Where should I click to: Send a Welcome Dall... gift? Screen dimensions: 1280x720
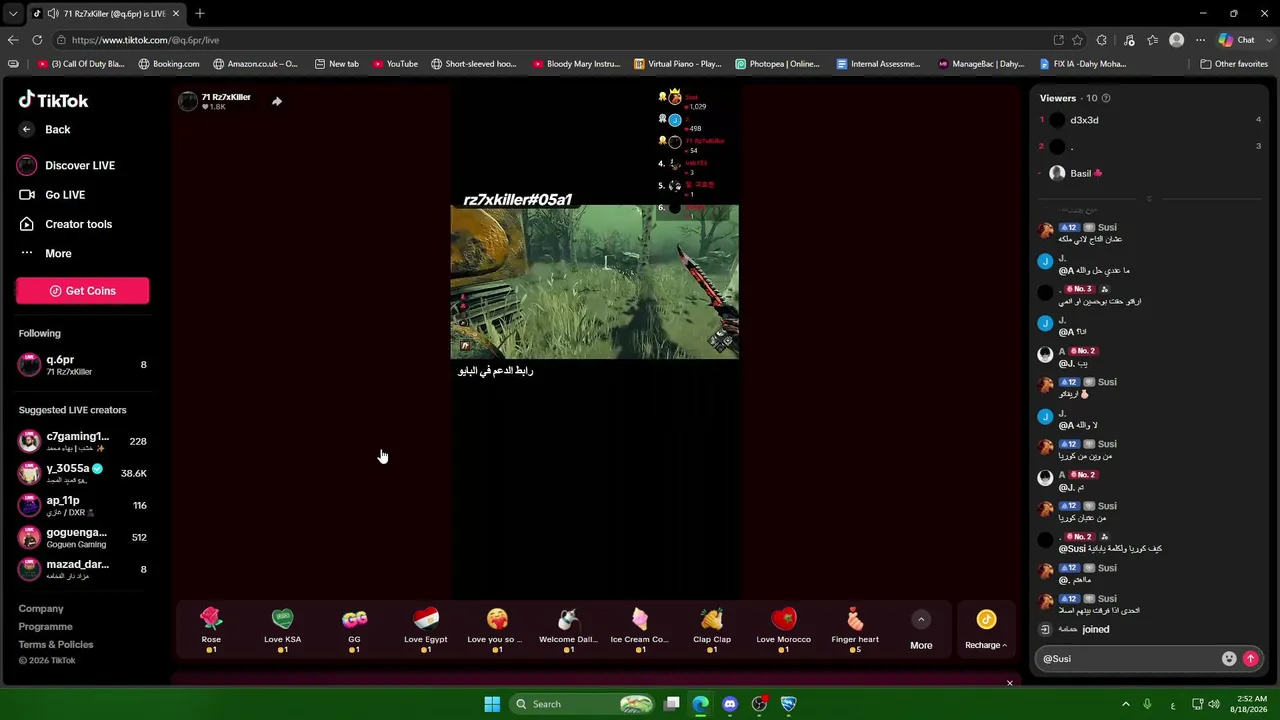click(568, 630)
